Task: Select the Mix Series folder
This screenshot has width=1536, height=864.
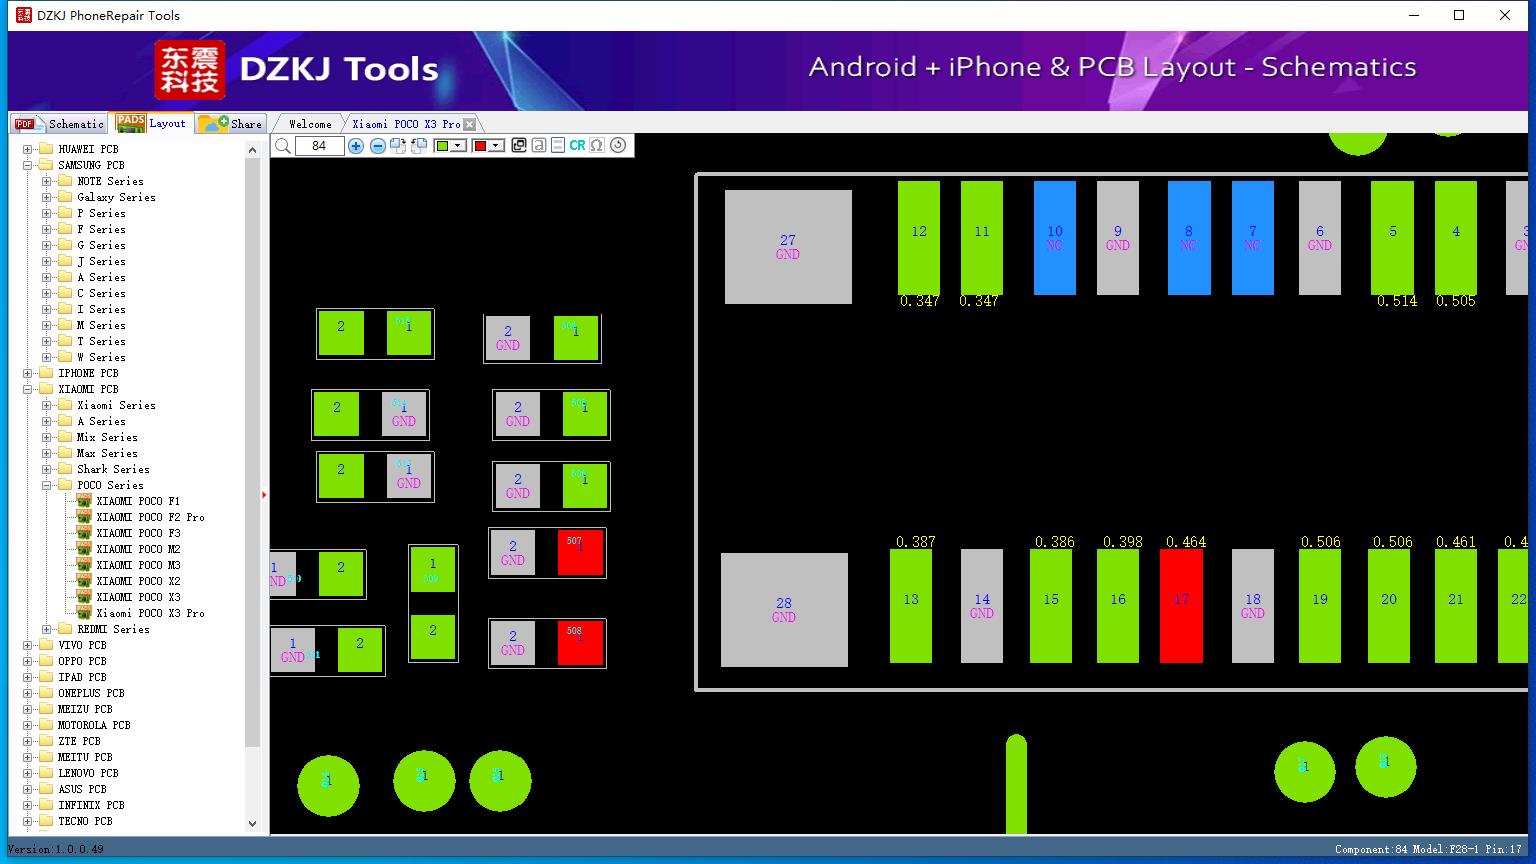Action: pyautogui.click(x=107, y=437)
